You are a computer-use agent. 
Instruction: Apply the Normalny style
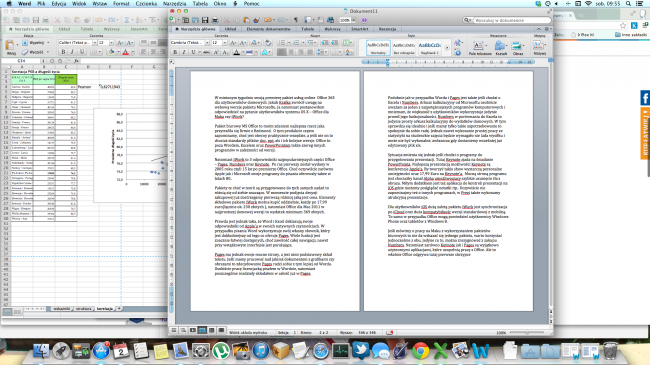378,48
